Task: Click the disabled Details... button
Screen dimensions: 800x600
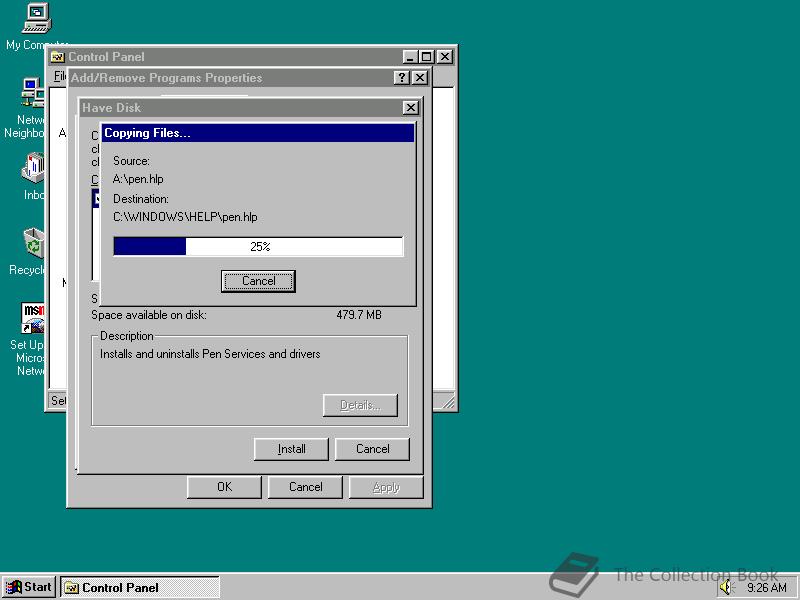Action: click(360, 405)
